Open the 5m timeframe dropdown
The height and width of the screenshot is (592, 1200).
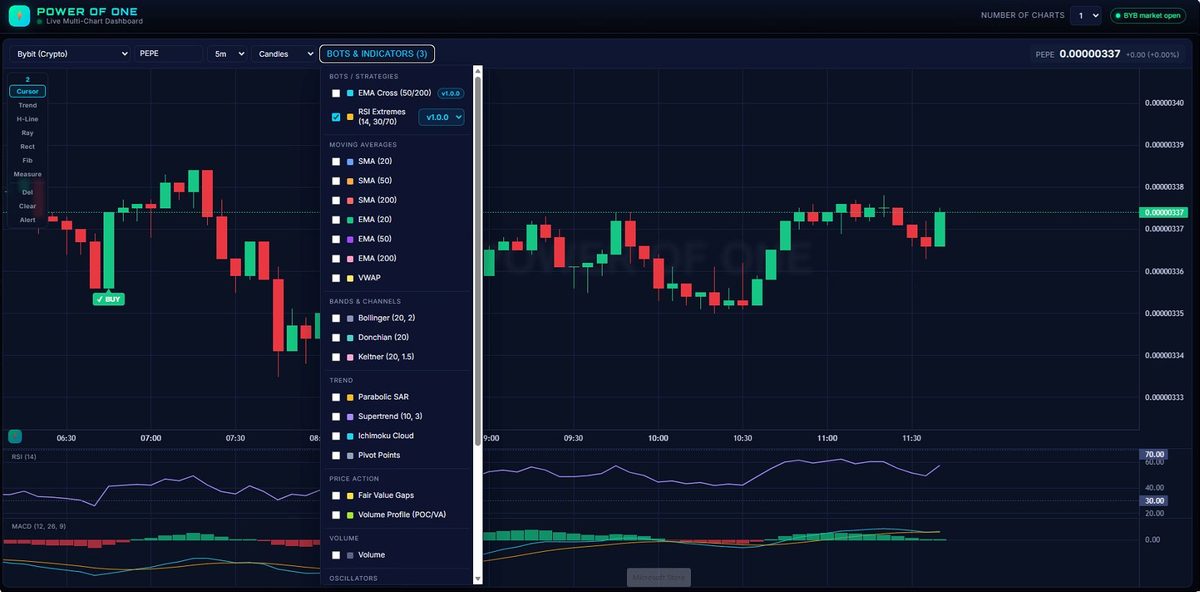pyautogui.click(x=227, y=54)
